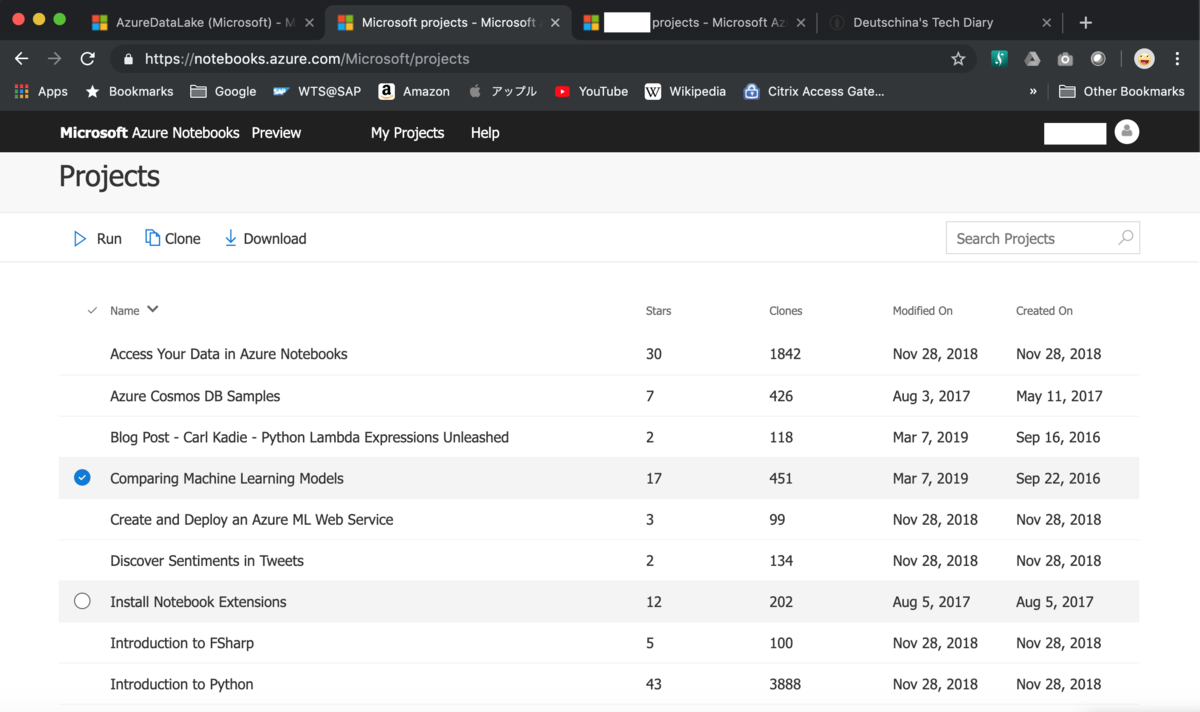This screenshot has height=712, width=1200.
Task: Open the Other Bookmarks folder
Action: coord(1121,91)
